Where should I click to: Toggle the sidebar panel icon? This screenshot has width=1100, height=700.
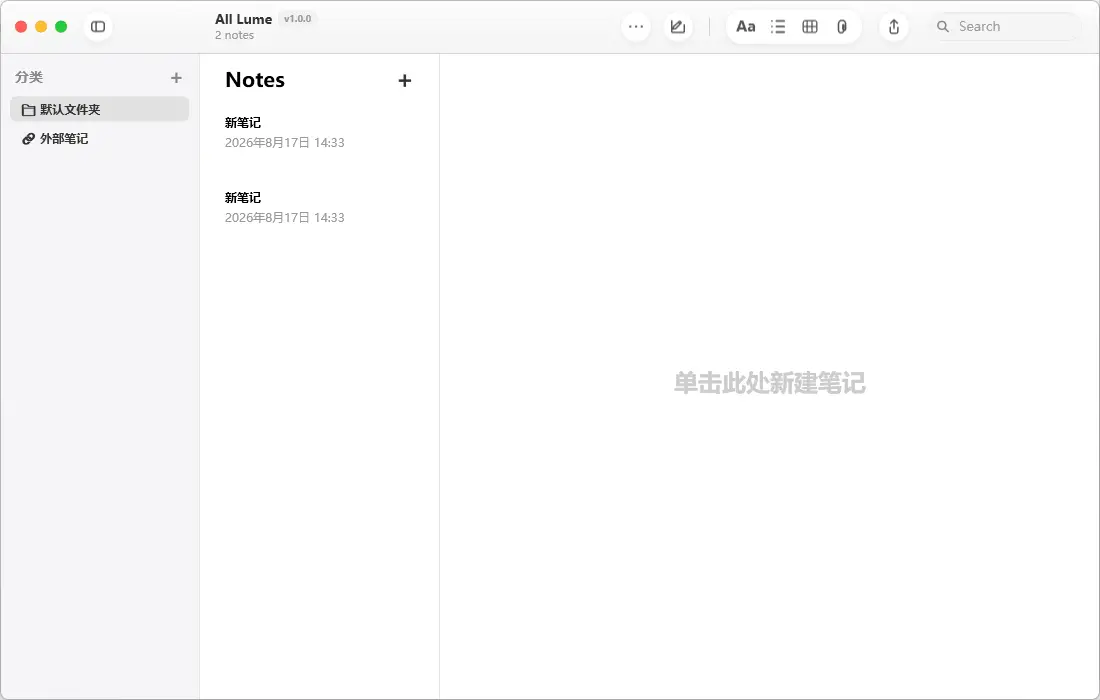(x=98, y=27)
